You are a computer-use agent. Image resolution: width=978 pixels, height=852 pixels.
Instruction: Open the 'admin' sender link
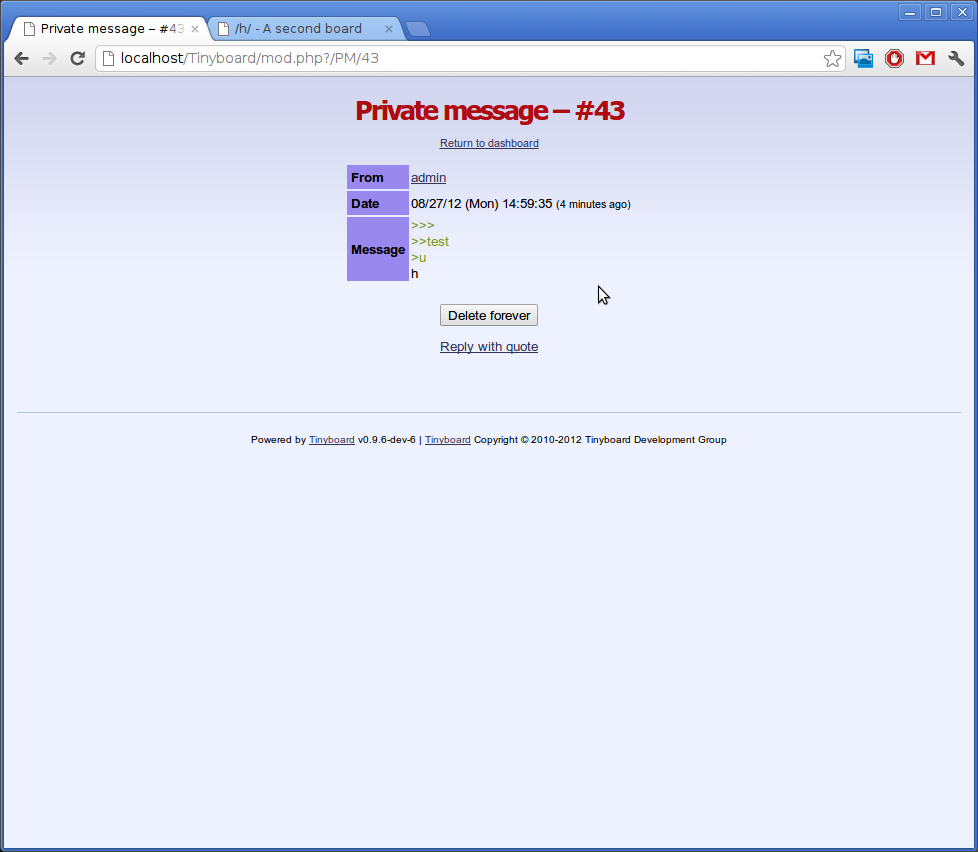pos(428,178)
